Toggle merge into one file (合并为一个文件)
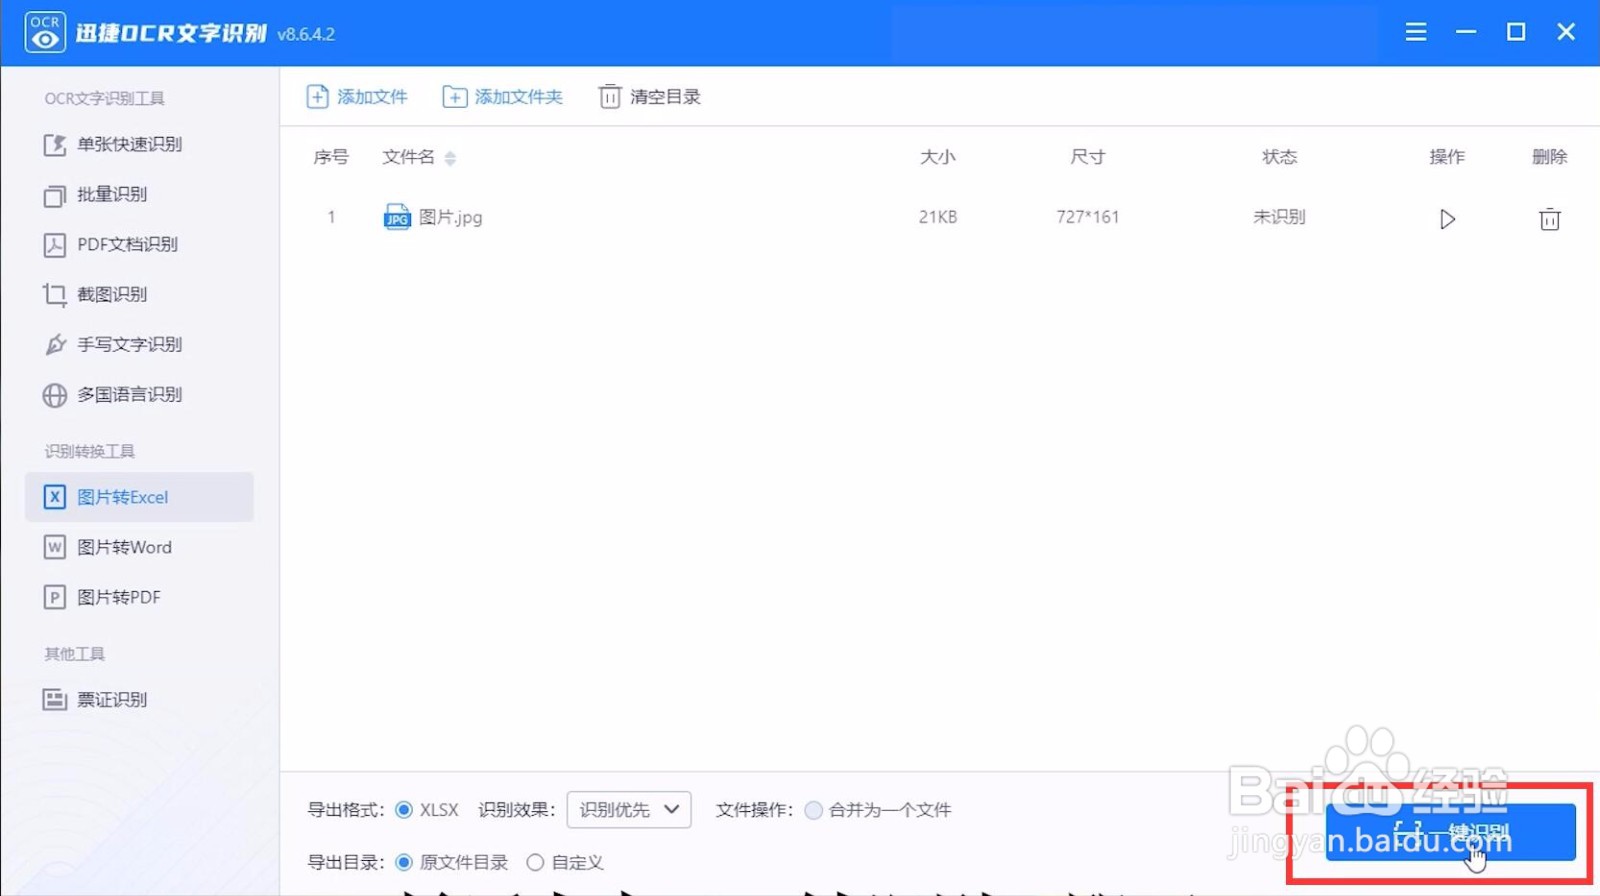Viewport: 1600px width, 896px height. click(814, 810)
